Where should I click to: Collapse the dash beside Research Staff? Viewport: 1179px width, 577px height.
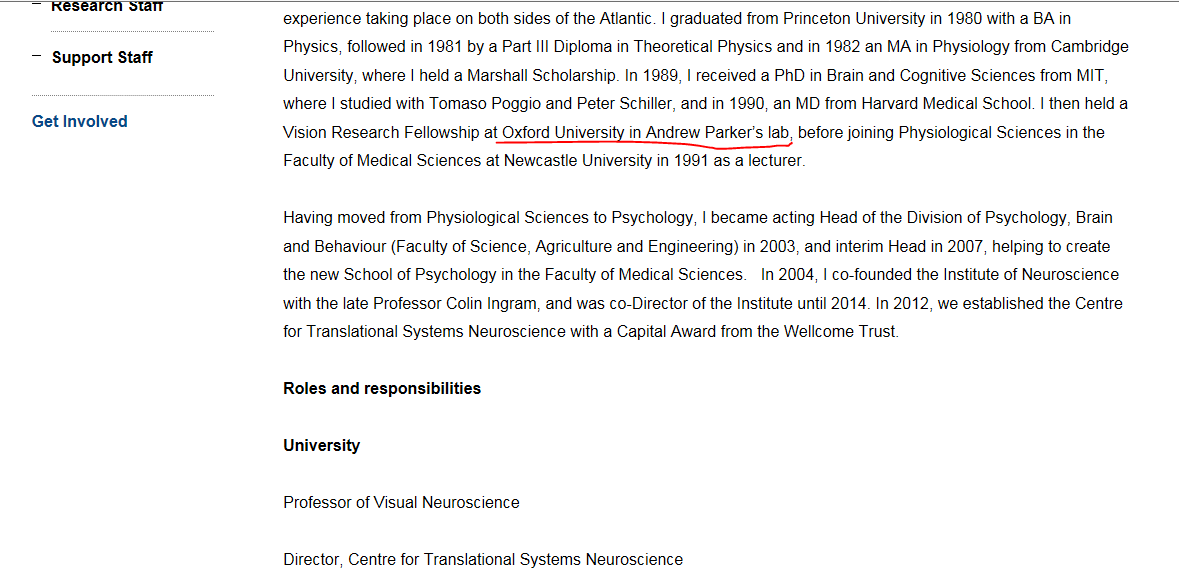37,5
